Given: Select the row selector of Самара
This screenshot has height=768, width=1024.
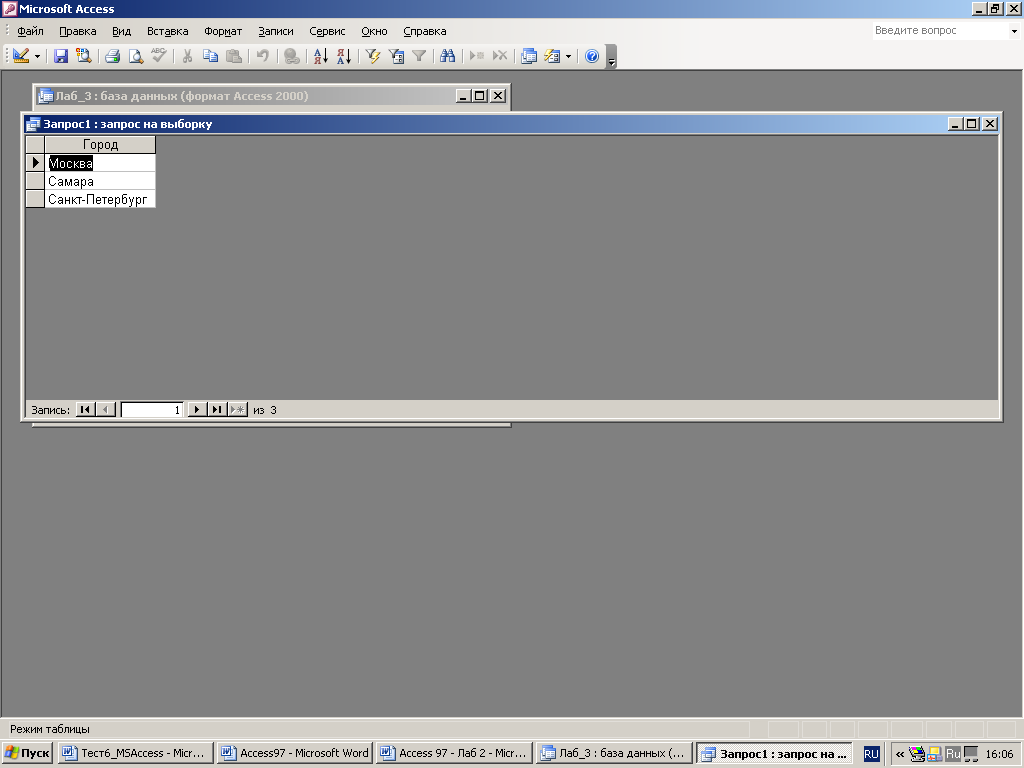Looking at the screenshot, I should [35, 181].
